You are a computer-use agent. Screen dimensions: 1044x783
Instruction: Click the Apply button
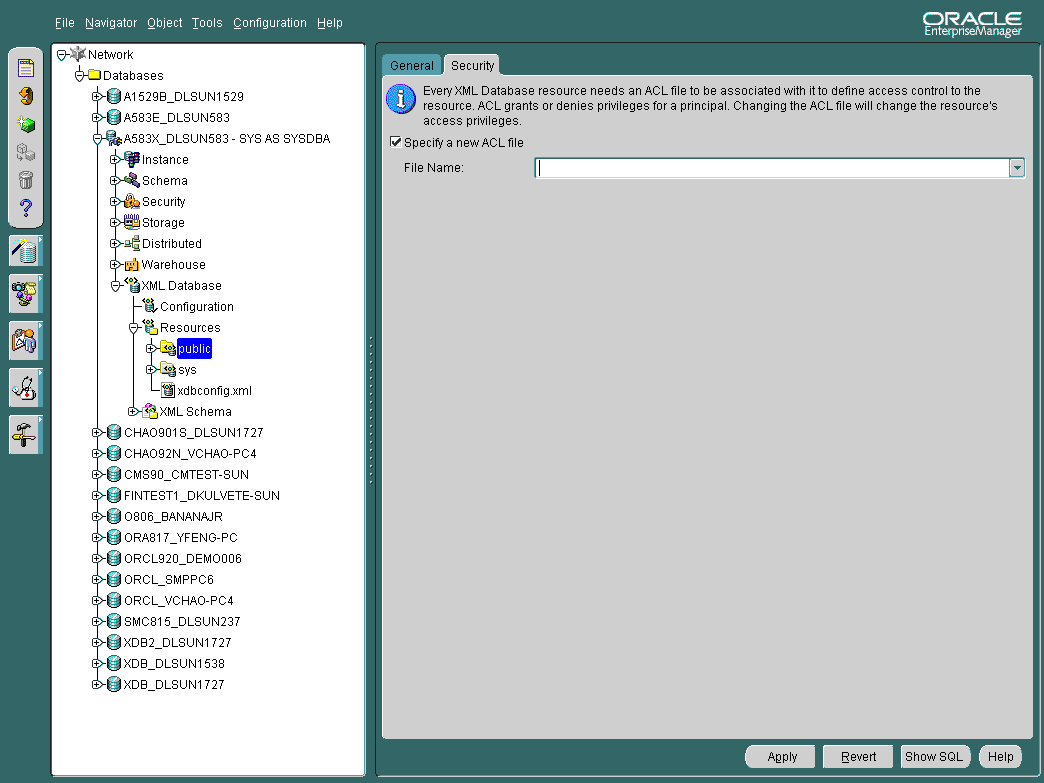coord(780,756)
